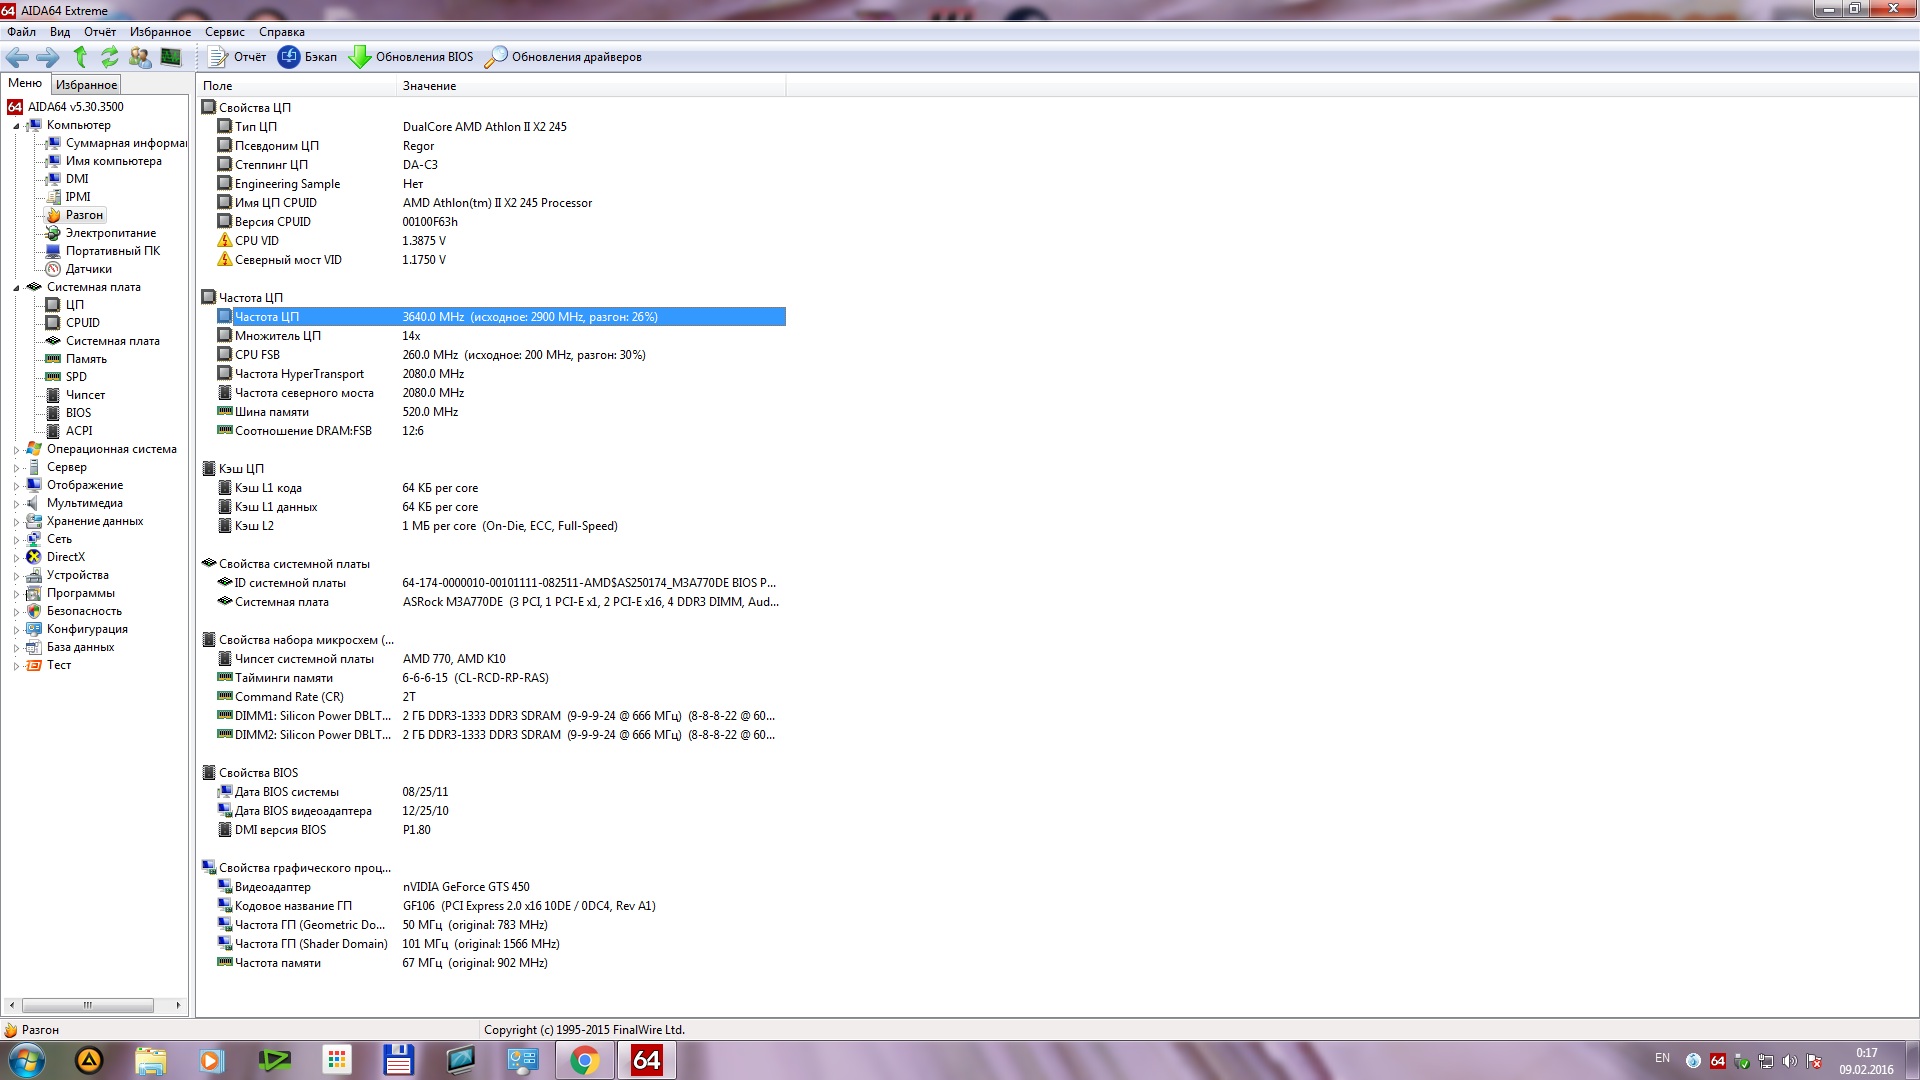The height and width of the screenshot is (1080, 1920).
Task: Click the AIDA64 taskbar button
Action: [646, 1060]
